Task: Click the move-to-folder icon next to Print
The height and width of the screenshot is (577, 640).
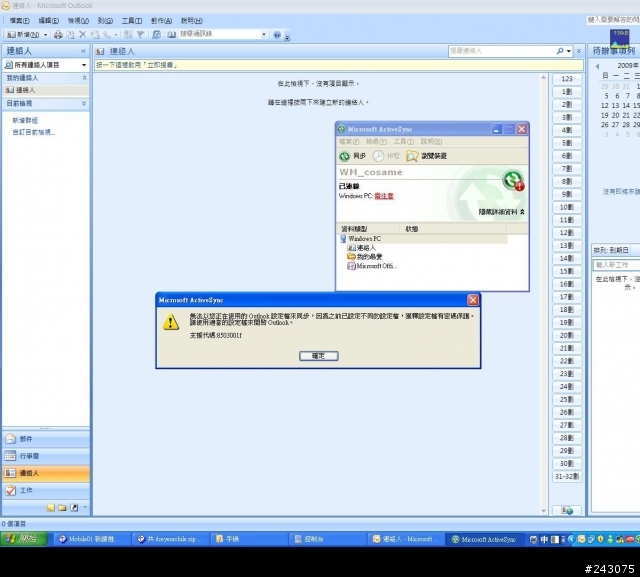Action: click(70, 35)
